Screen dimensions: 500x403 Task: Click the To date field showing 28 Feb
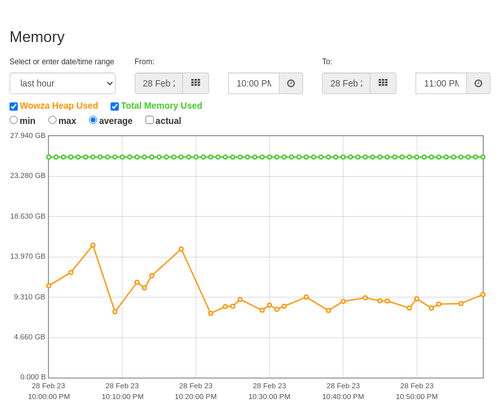coord(346,83)
